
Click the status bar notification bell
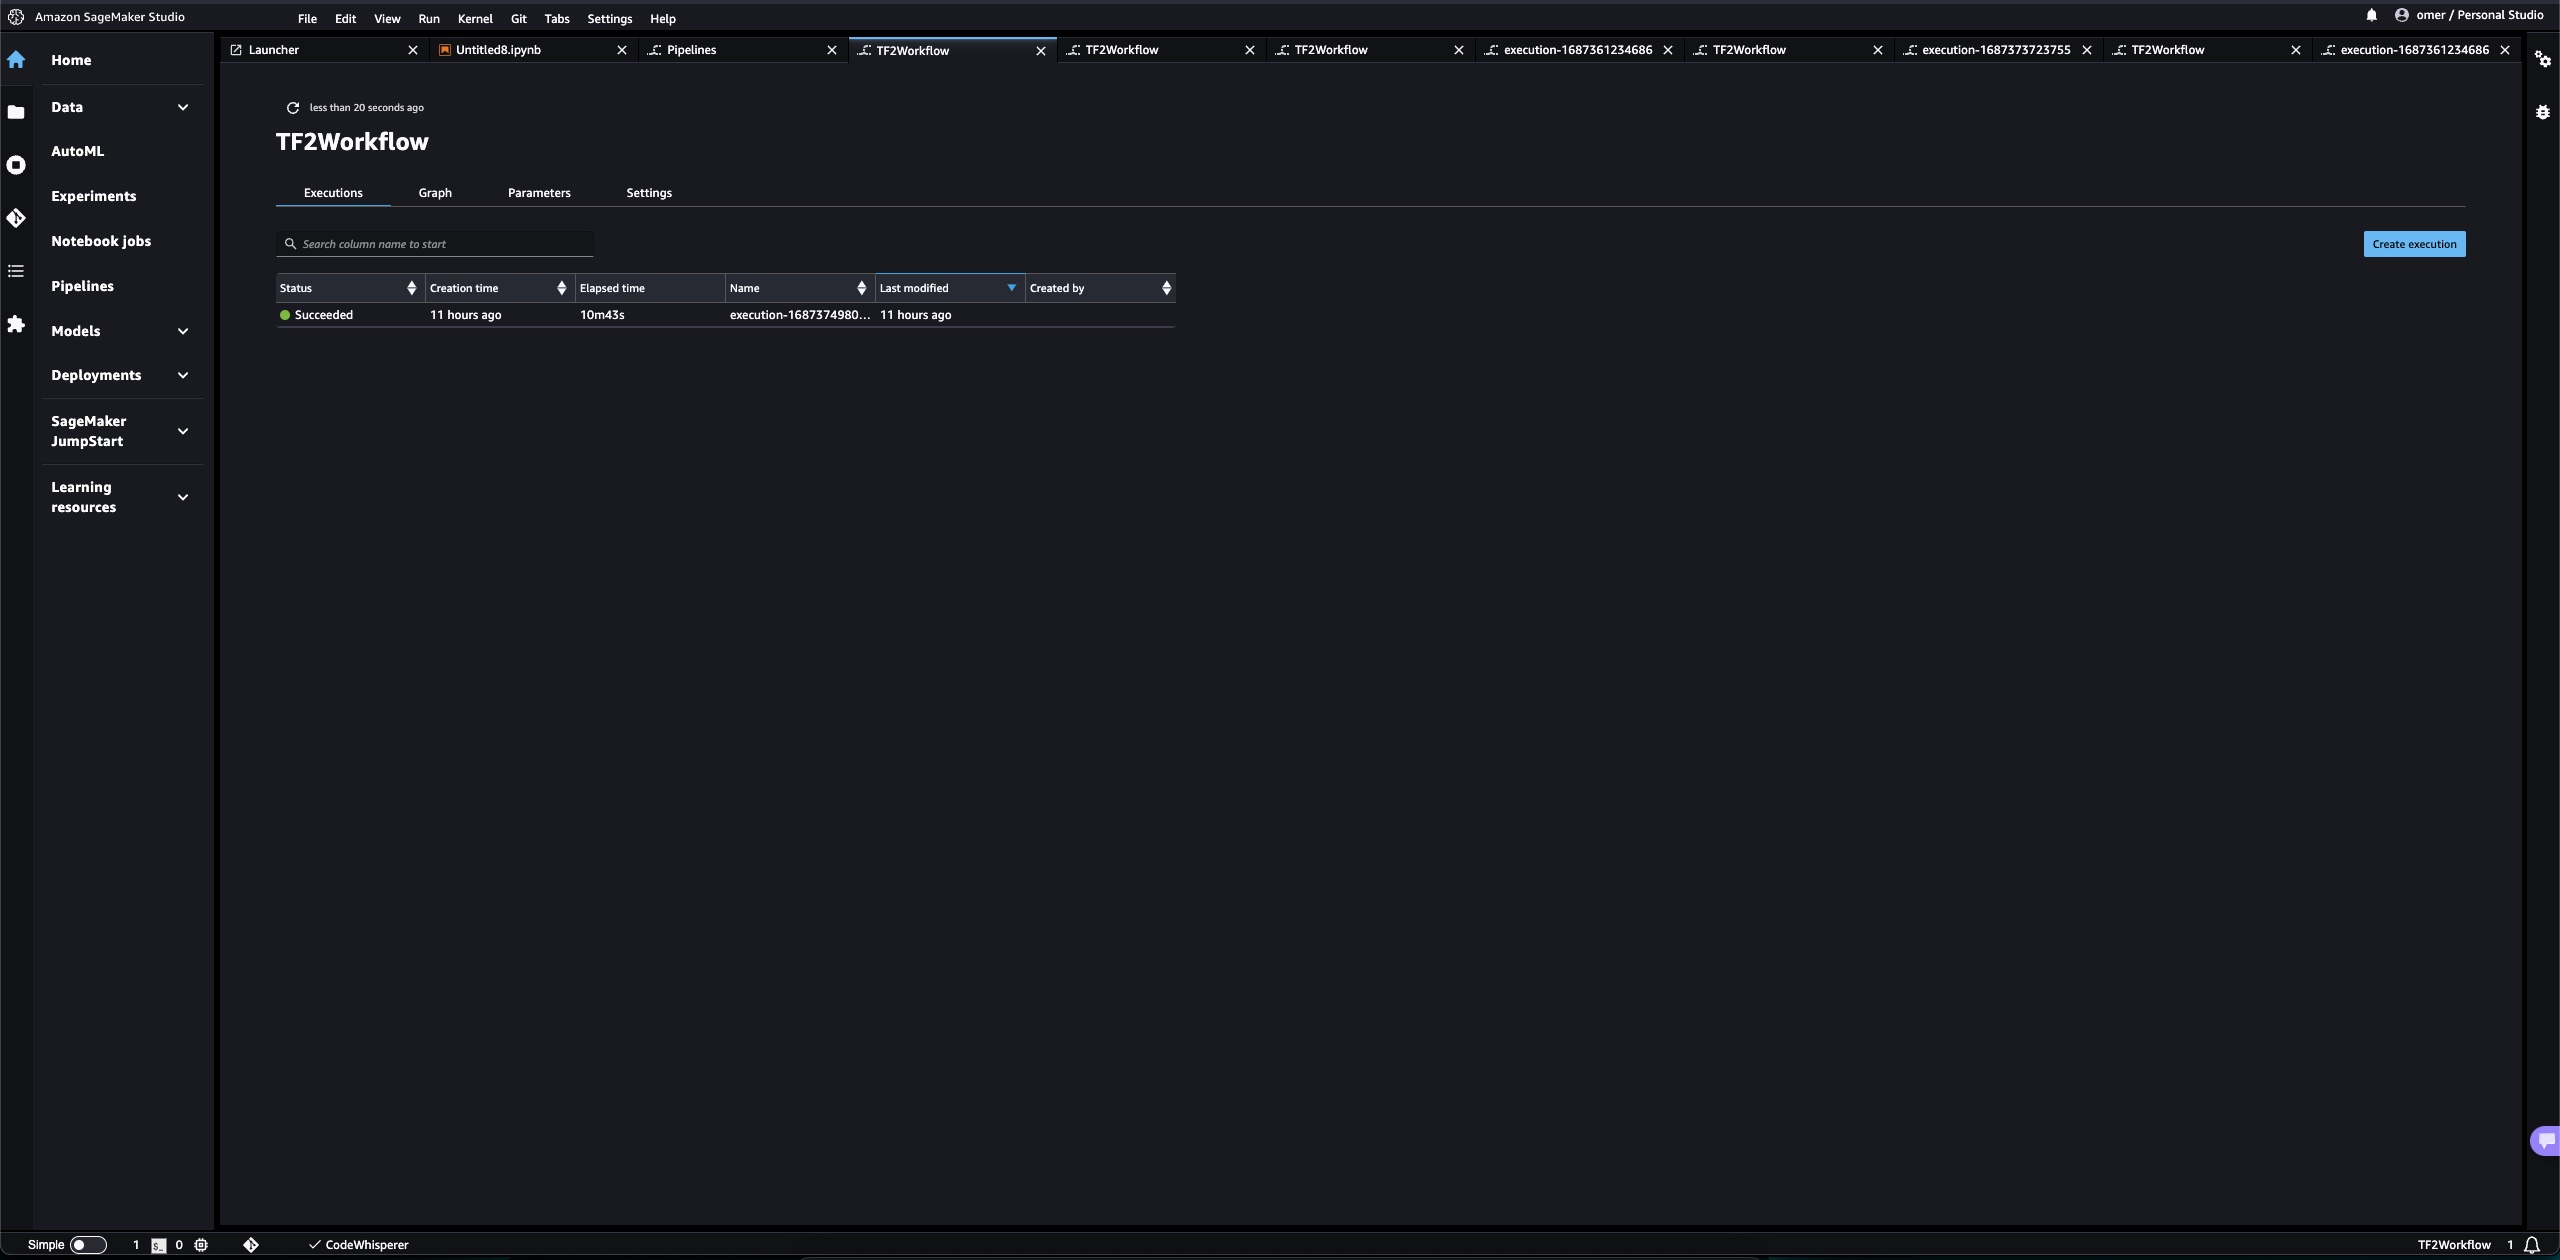[x=2531, y=1245]
